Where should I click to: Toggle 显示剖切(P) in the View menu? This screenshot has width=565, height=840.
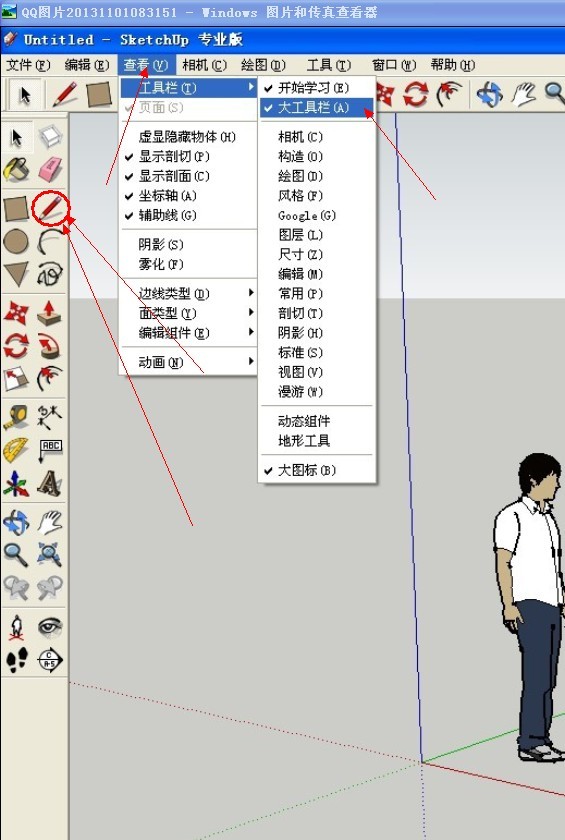(189, 156)
